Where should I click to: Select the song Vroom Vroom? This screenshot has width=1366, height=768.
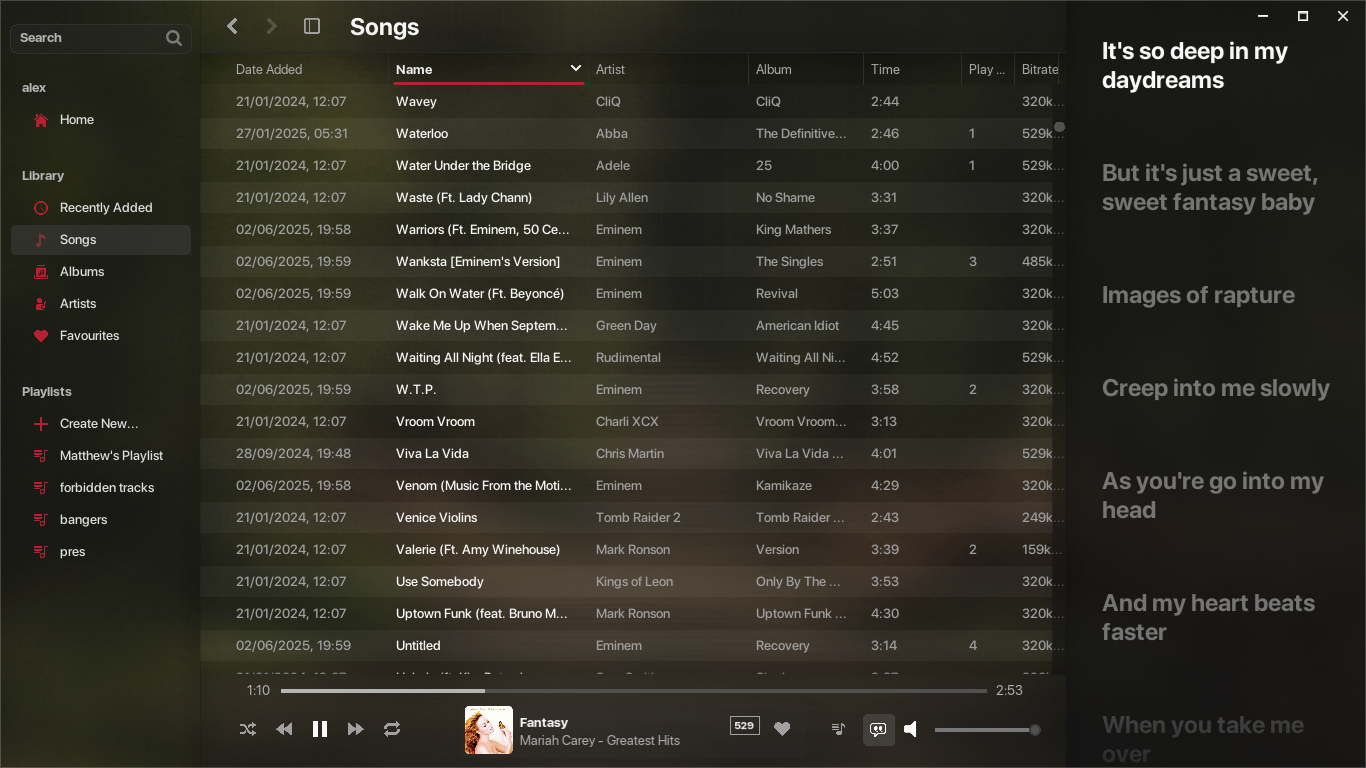(435, 422)
